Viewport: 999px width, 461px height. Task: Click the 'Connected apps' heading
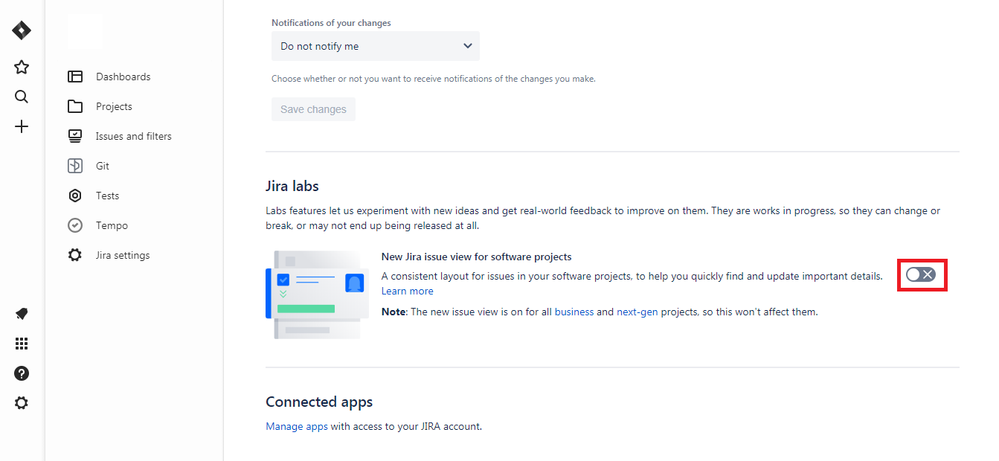pyautogui.click(x=319, y=402)
